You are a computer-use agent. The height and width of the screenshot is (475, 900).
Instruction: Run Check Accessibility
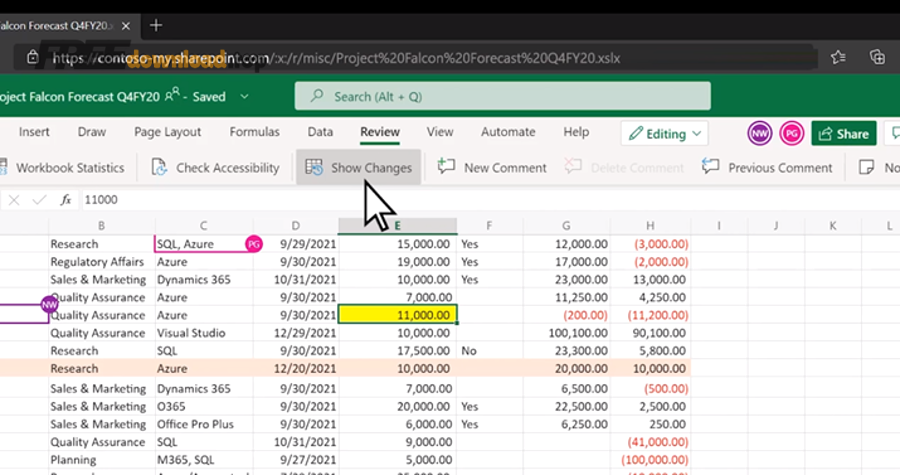(x=215, y=168)
